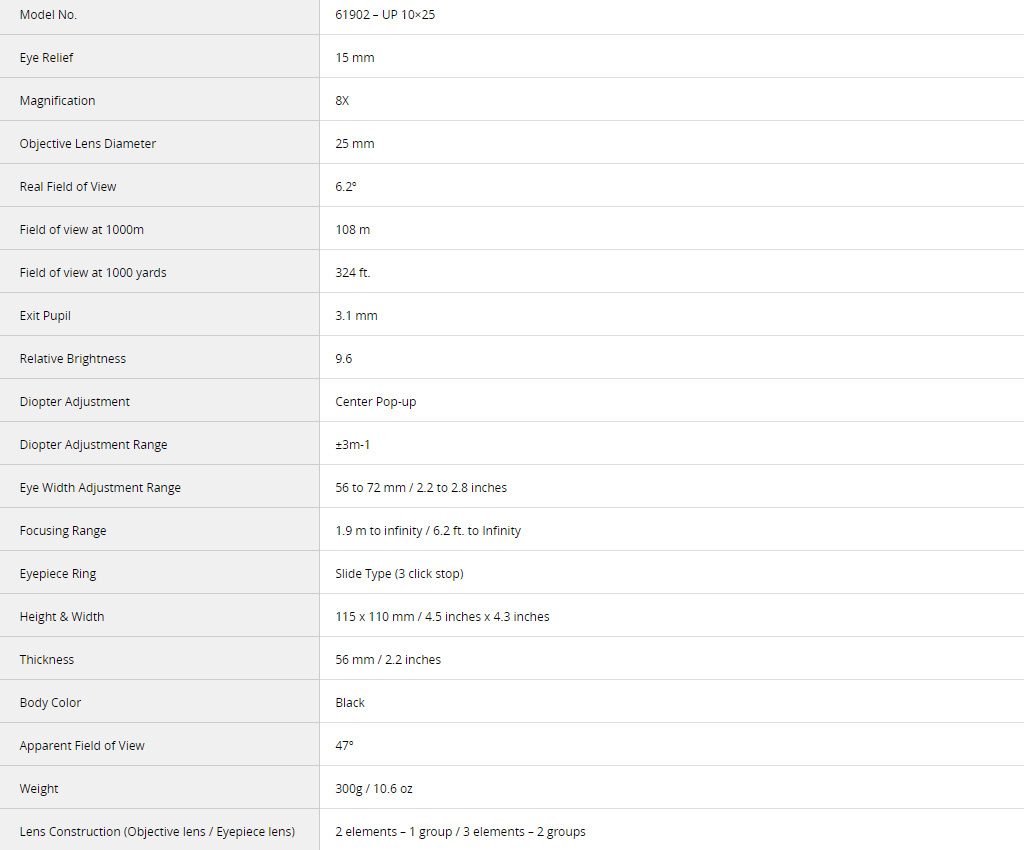Select the '9.6' relative brightness value

pos(344,359)
